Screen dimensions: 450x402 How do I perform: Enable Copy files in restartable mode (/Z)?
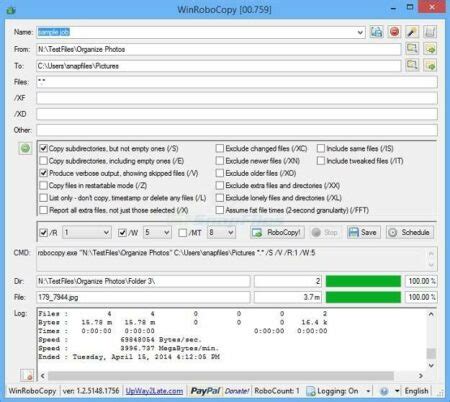[x=44, y=185]
